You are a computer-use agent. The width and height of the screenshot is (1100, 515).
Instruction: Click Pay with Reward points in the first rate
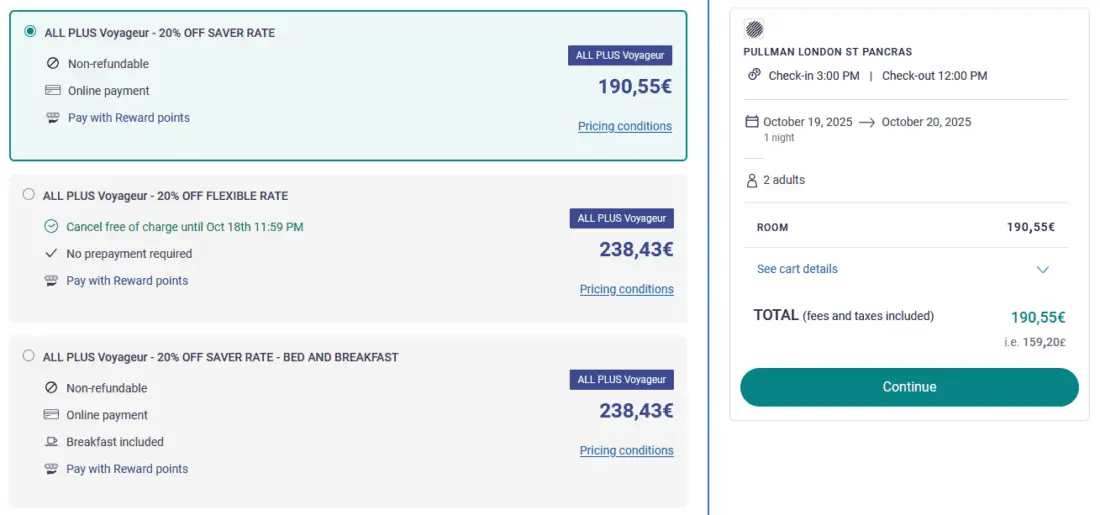128,117
